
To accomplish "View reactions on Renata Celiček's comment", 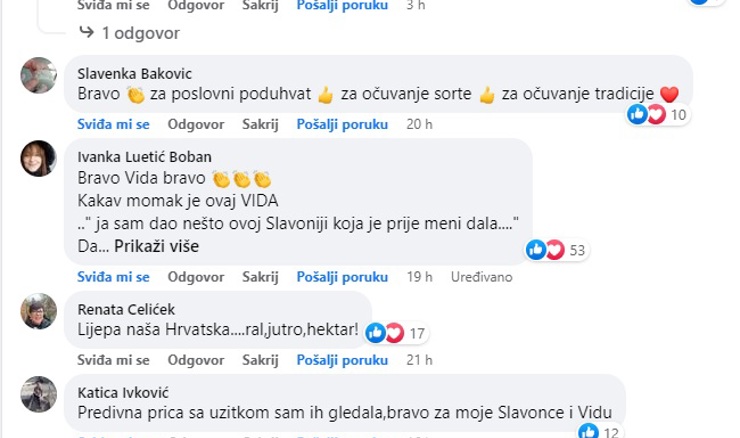I will (397, 333).
